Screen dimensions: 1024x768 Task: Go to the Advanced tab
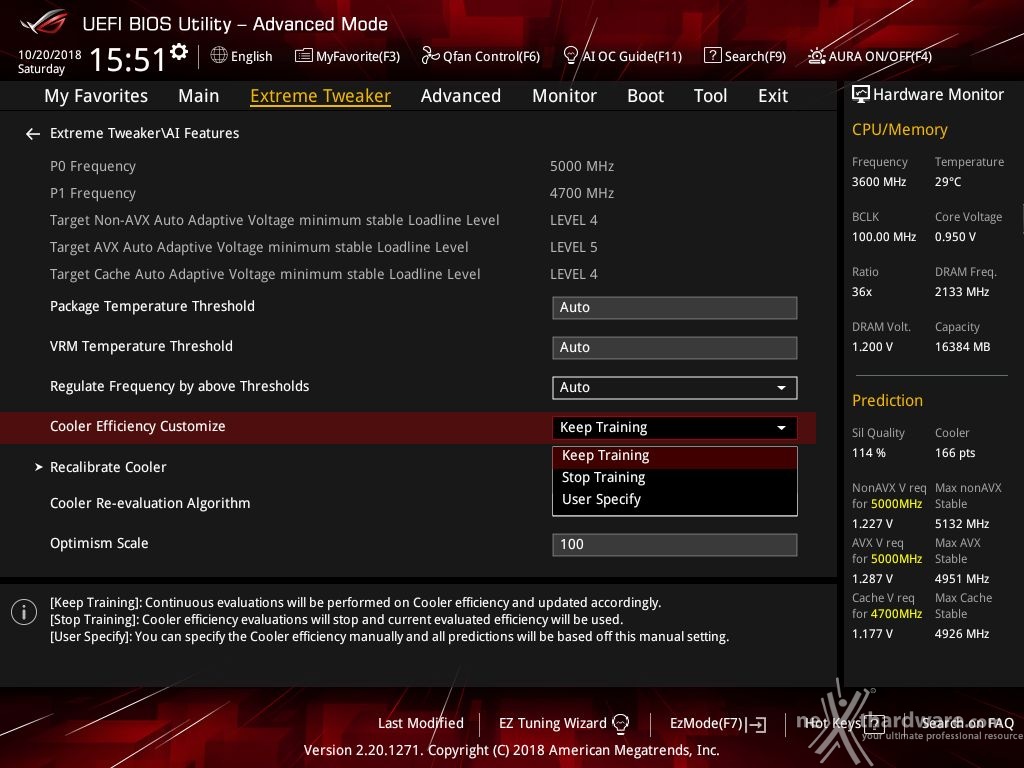coord(461,96)
